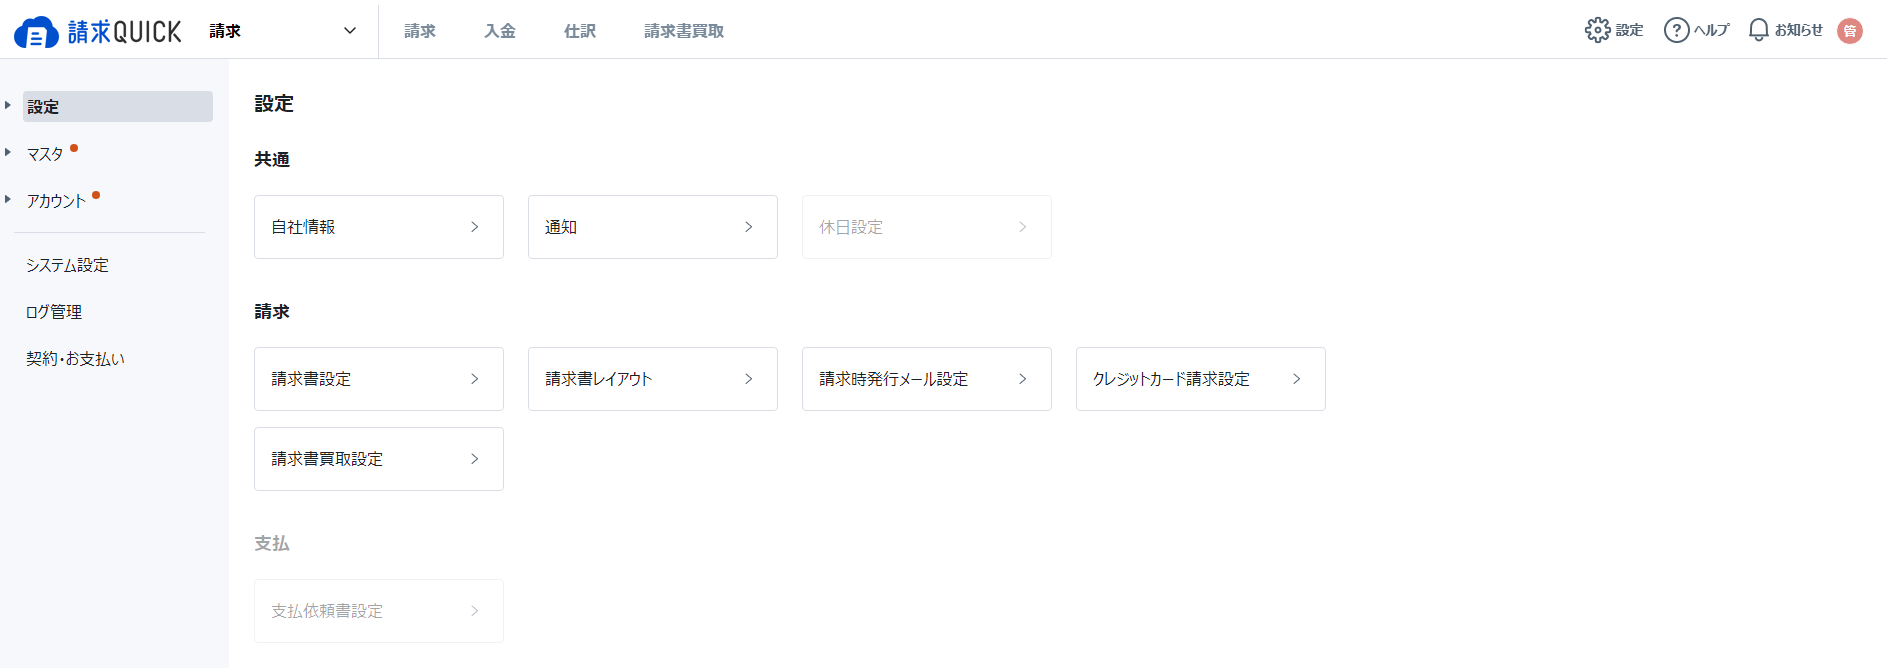The width and height of the screenshot is (1887, 672).
Task: Click the user avatar icon
Action: [x=1850, y=31]
